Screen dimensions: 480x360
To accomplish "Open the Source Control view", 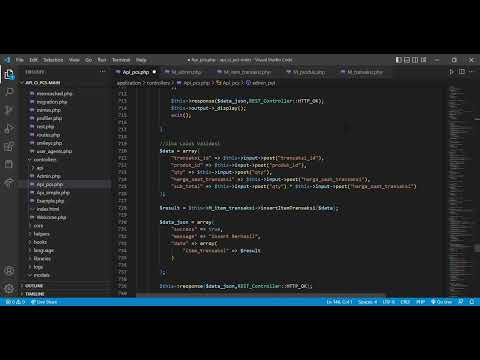I will (x=9, y=110).
